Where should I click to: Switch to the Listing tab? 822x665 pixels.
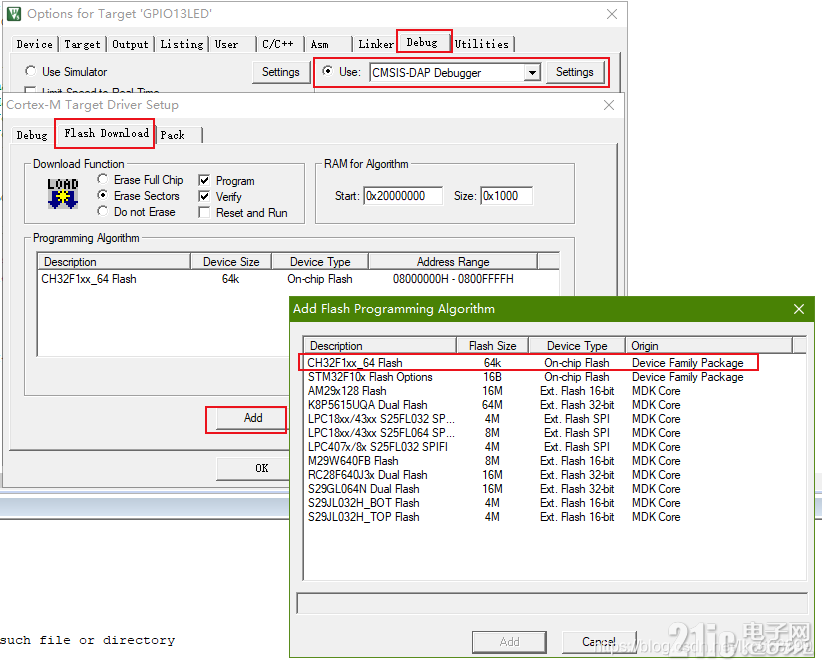coord(181,45)
